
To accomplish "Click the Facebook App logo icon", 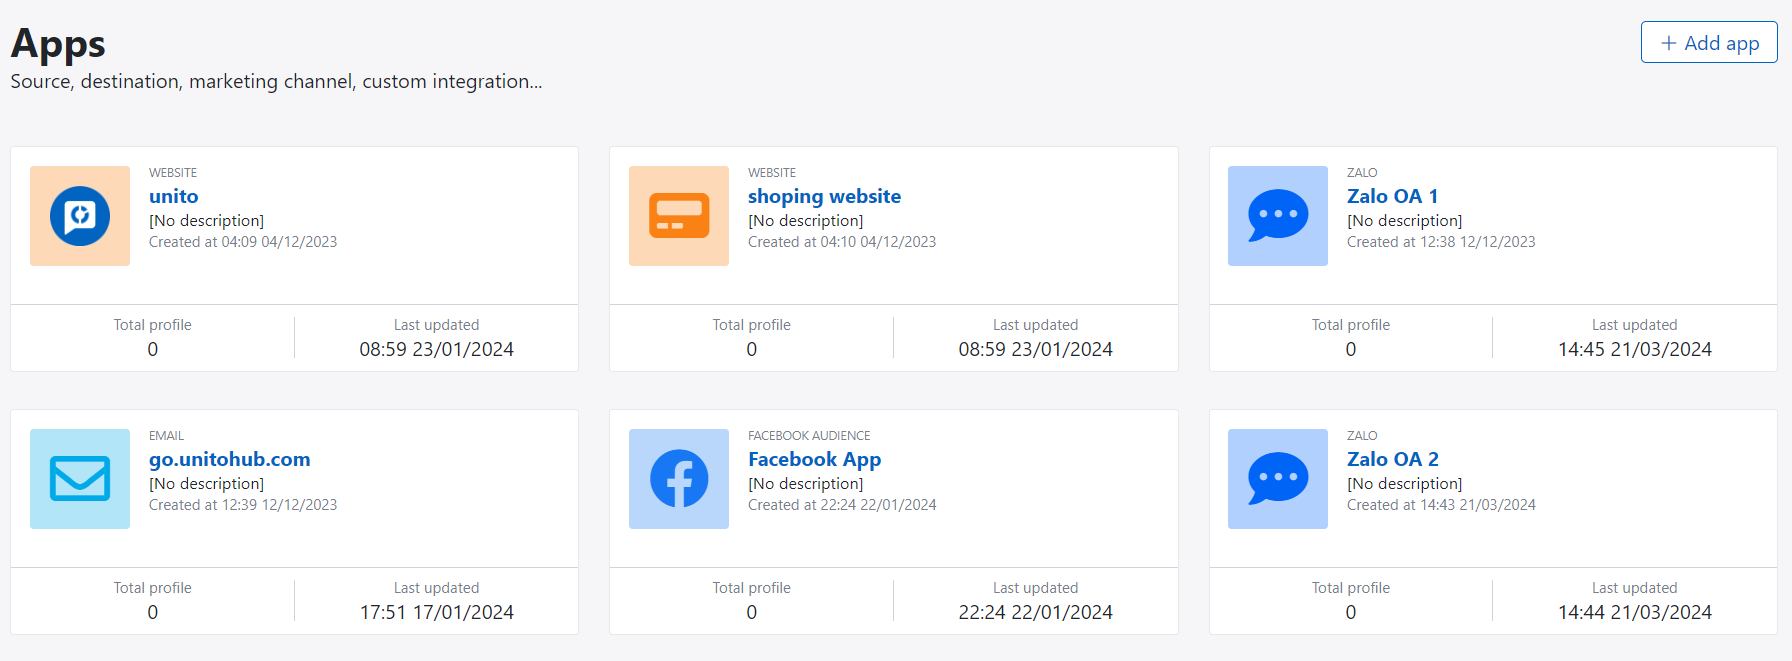I will point(679,479).
